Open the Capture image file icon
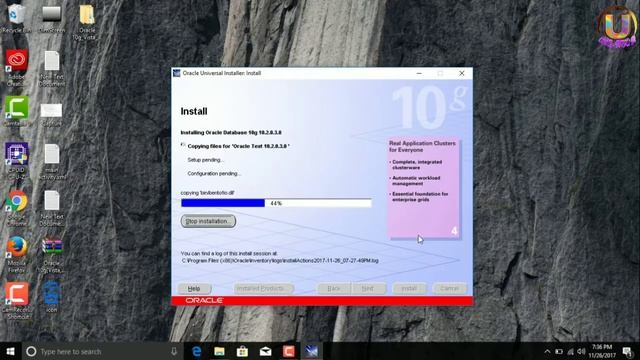The height and width of the screenshot is (360, 640). pos(51,114)
